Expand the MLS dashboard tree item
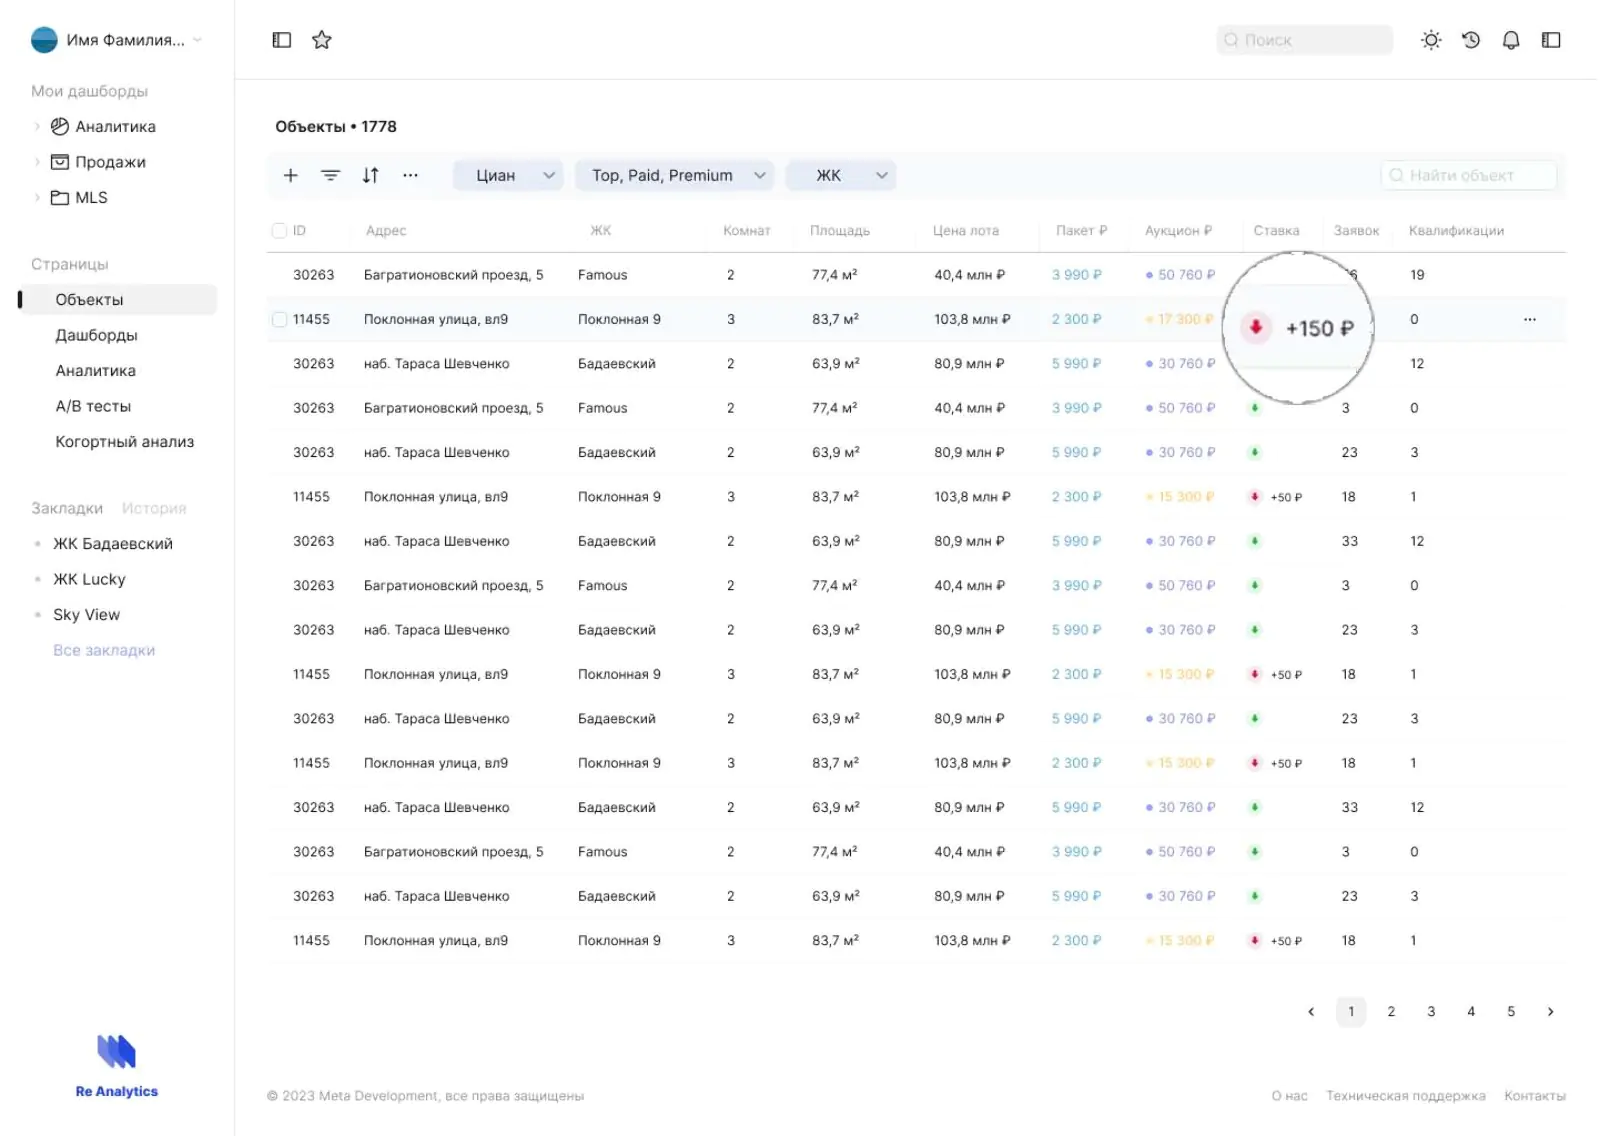Viewport: 1600px width, 1136px height. (x=38, y=198)
